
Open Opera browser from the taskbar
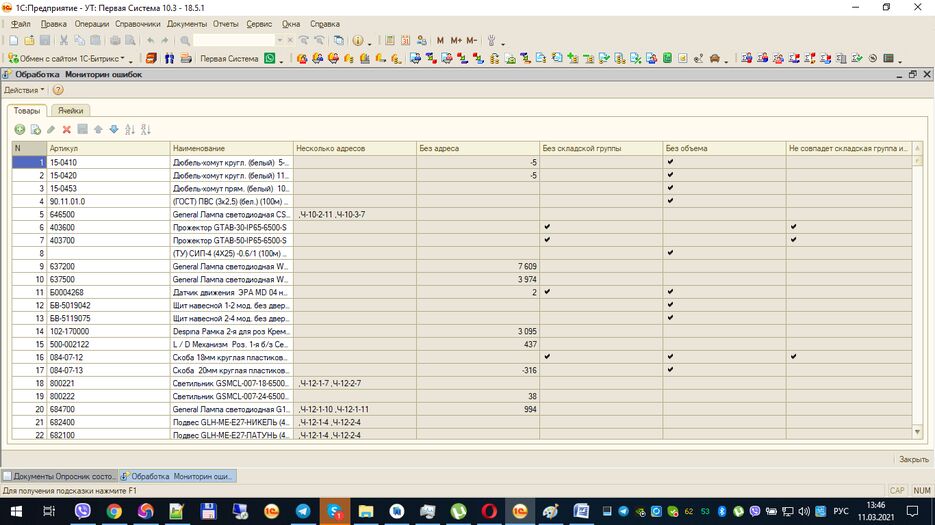click(489, 511)
